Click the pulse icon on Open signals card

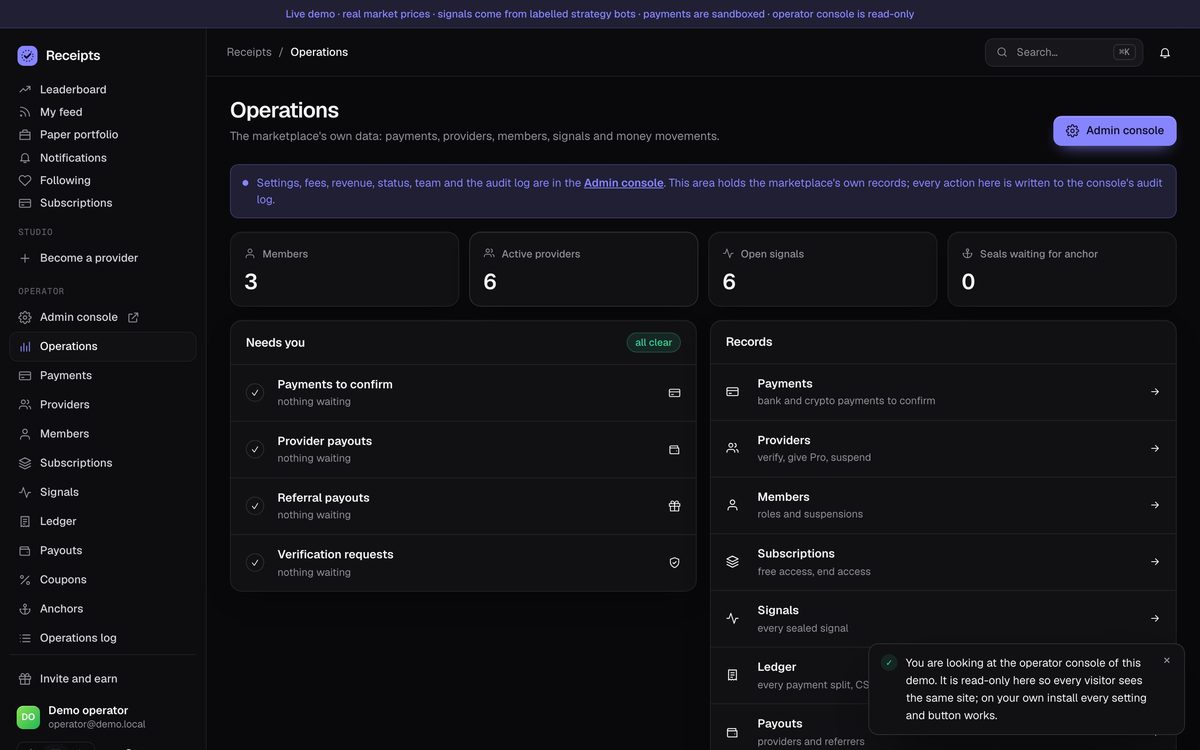pos(728,254)
